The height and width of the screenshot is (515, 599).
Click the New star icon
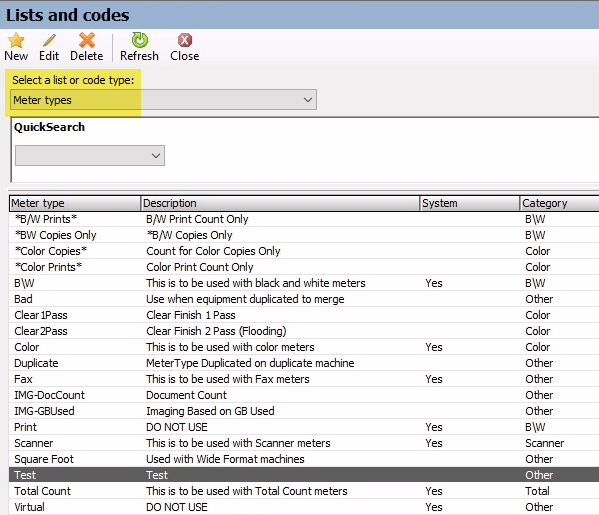[x=16, y=40]
